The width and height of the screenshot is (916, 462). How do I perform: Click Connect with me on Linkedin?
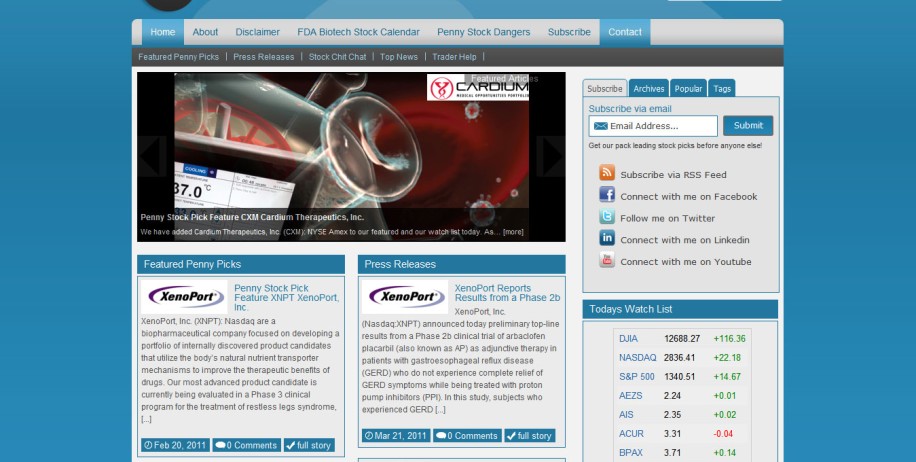pyautogui.click(x=685, y=240)
